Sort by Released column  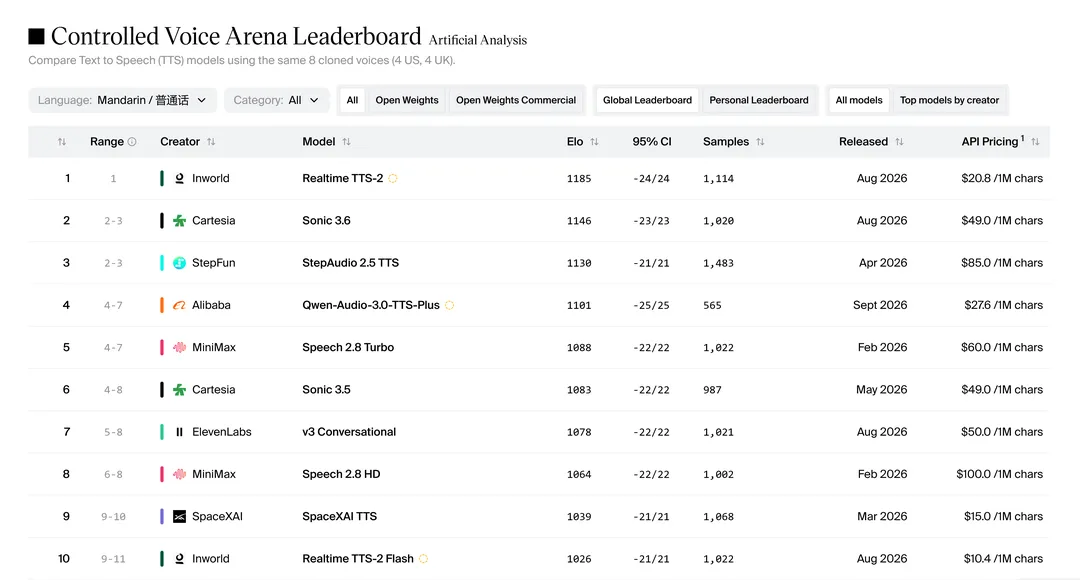point(900,142)
